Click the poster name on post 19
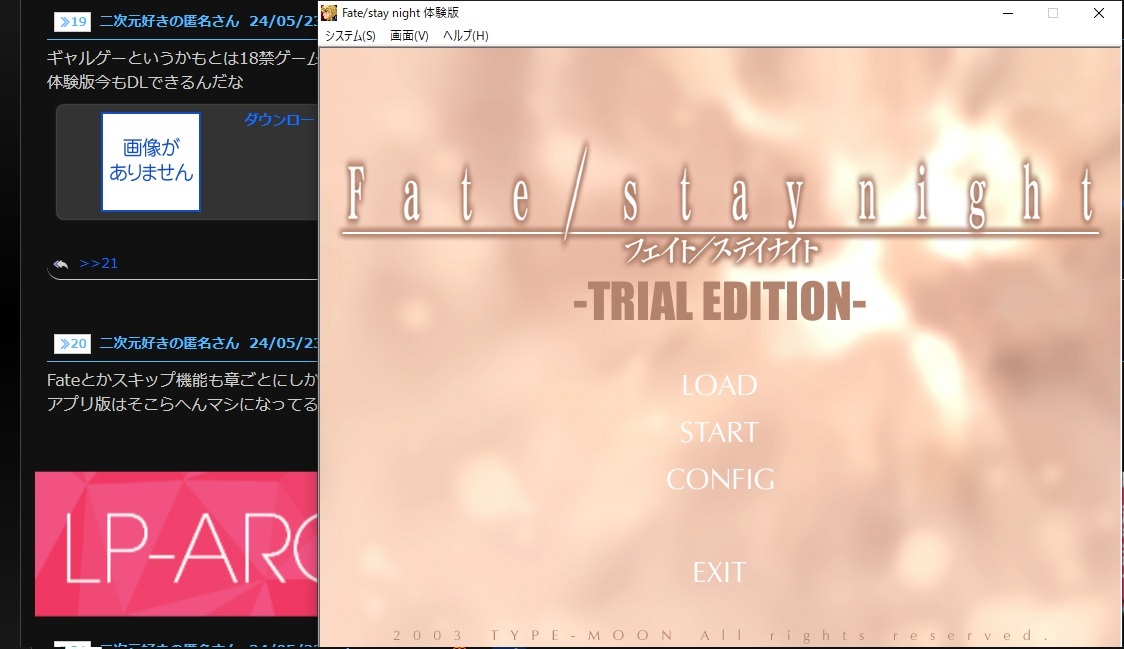 [169, 21]
